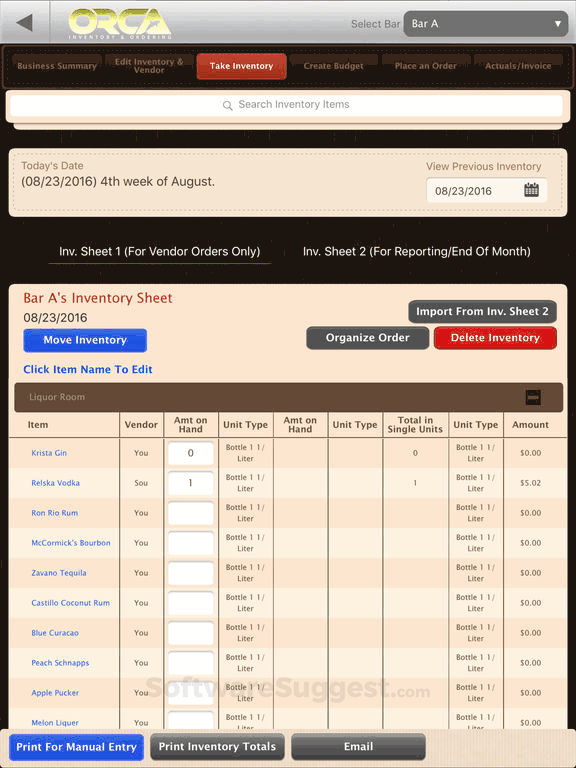Go to Place an Order tab
The width and height of the screenshot is (576, 768).
click(426, 66)
